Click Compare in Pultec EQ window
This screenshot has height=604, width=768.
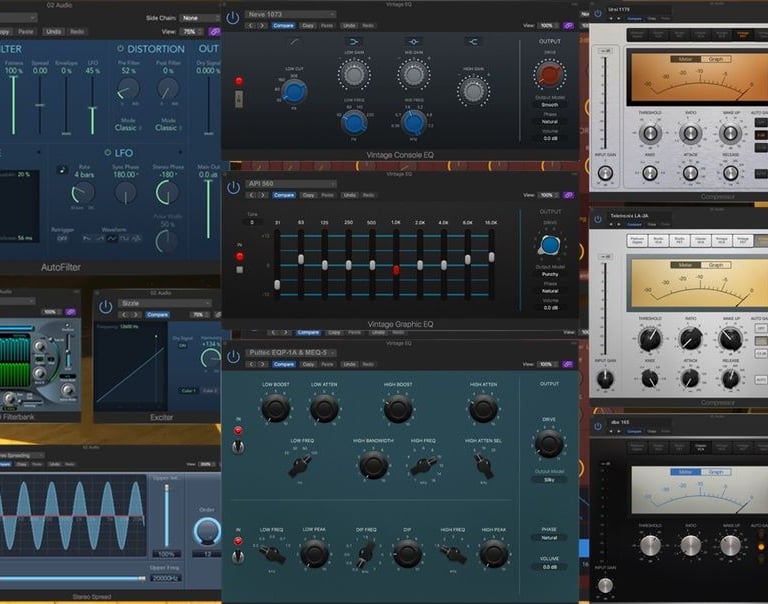point(283,364)
